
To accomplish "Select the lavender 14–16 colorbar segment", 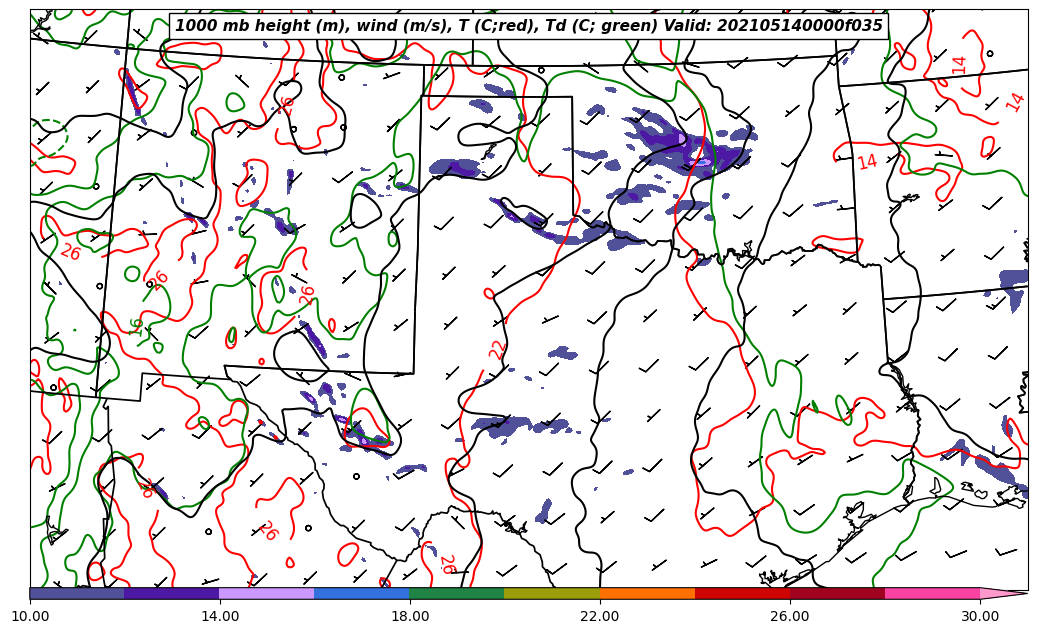I will point(266,593).
